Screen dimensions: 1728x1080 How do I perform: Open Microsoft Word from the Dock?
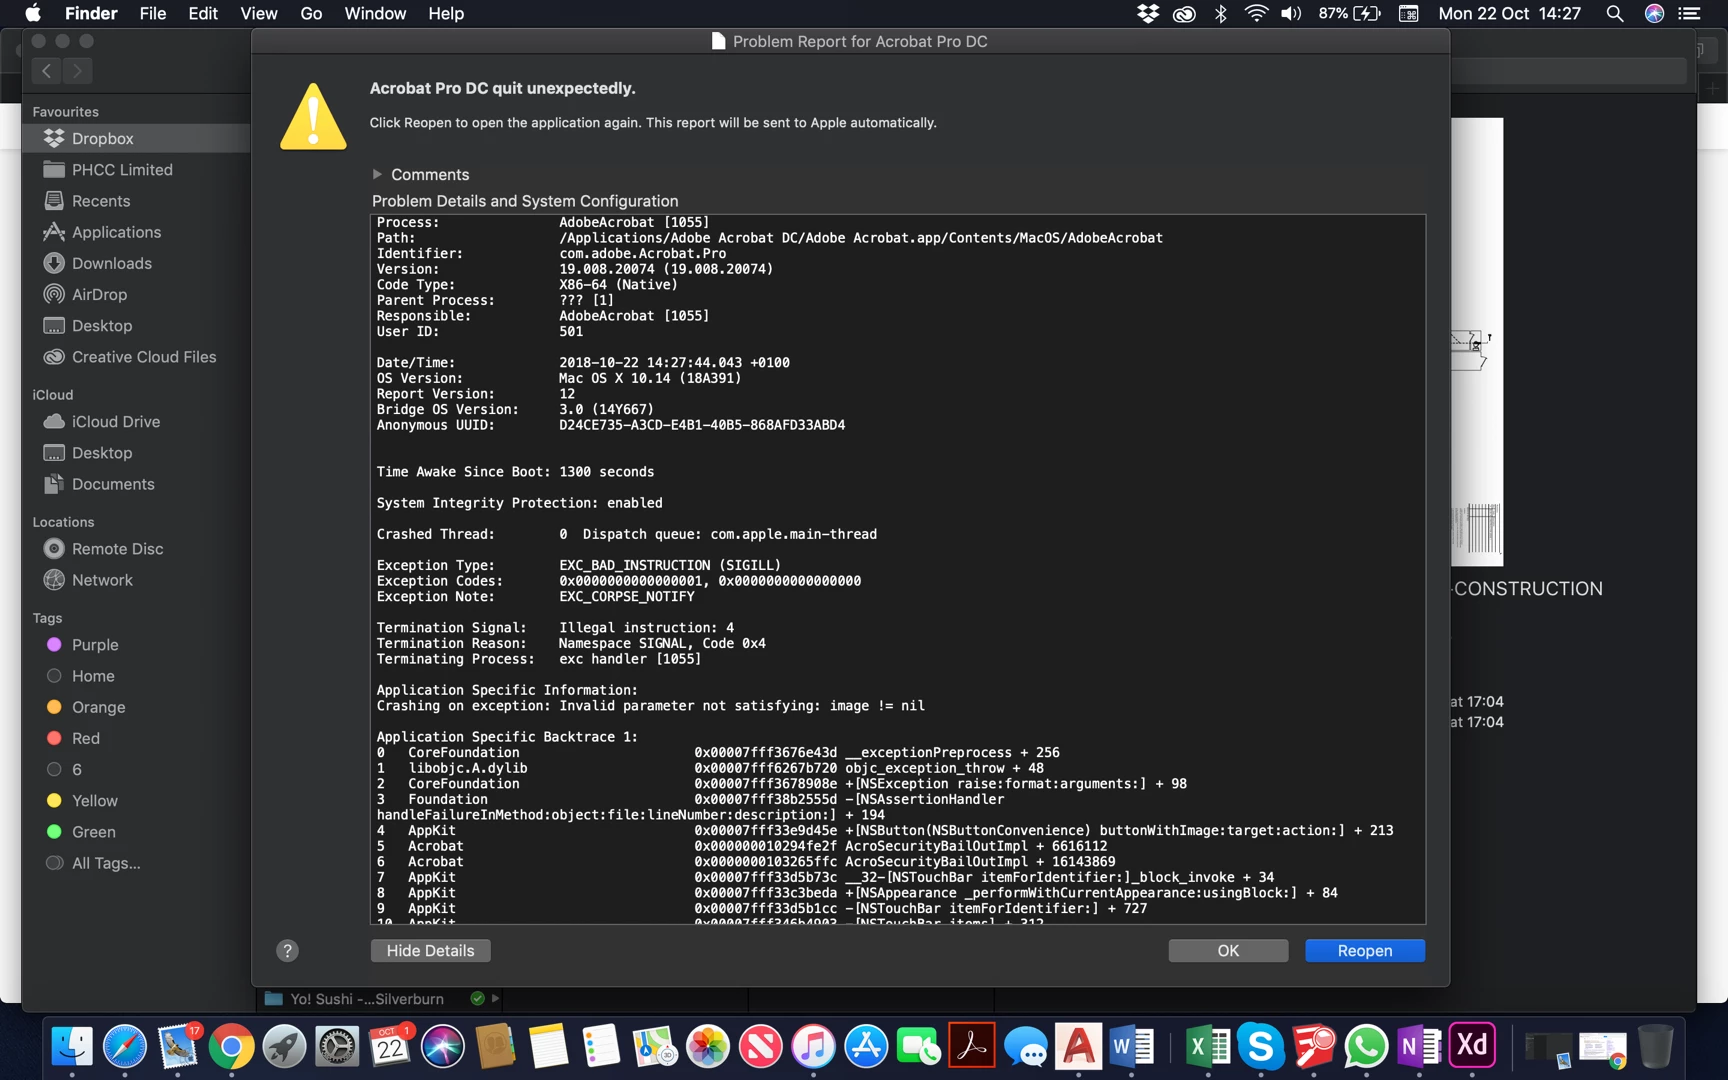(x=1131, y=1047)
